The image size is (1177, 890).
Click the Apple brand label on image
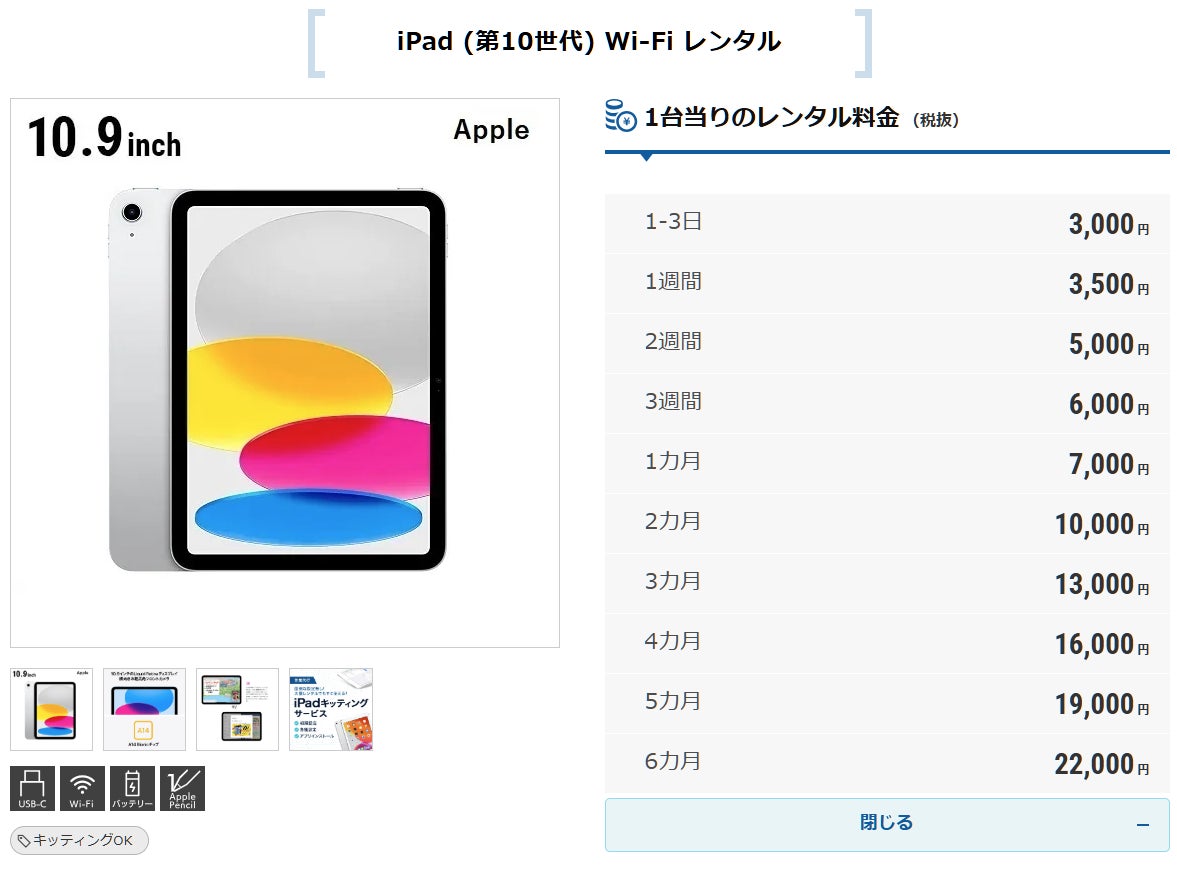pyautogui.click(x=492, y=131)
